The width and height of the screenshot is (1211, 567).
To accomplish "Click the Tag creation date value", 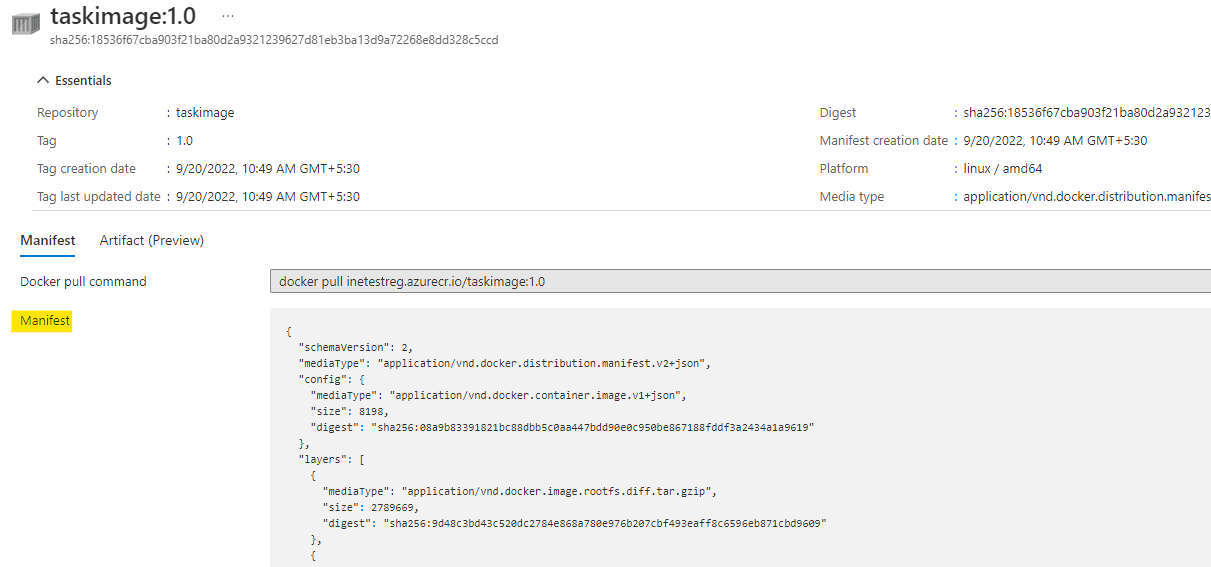I will (268, 169).
